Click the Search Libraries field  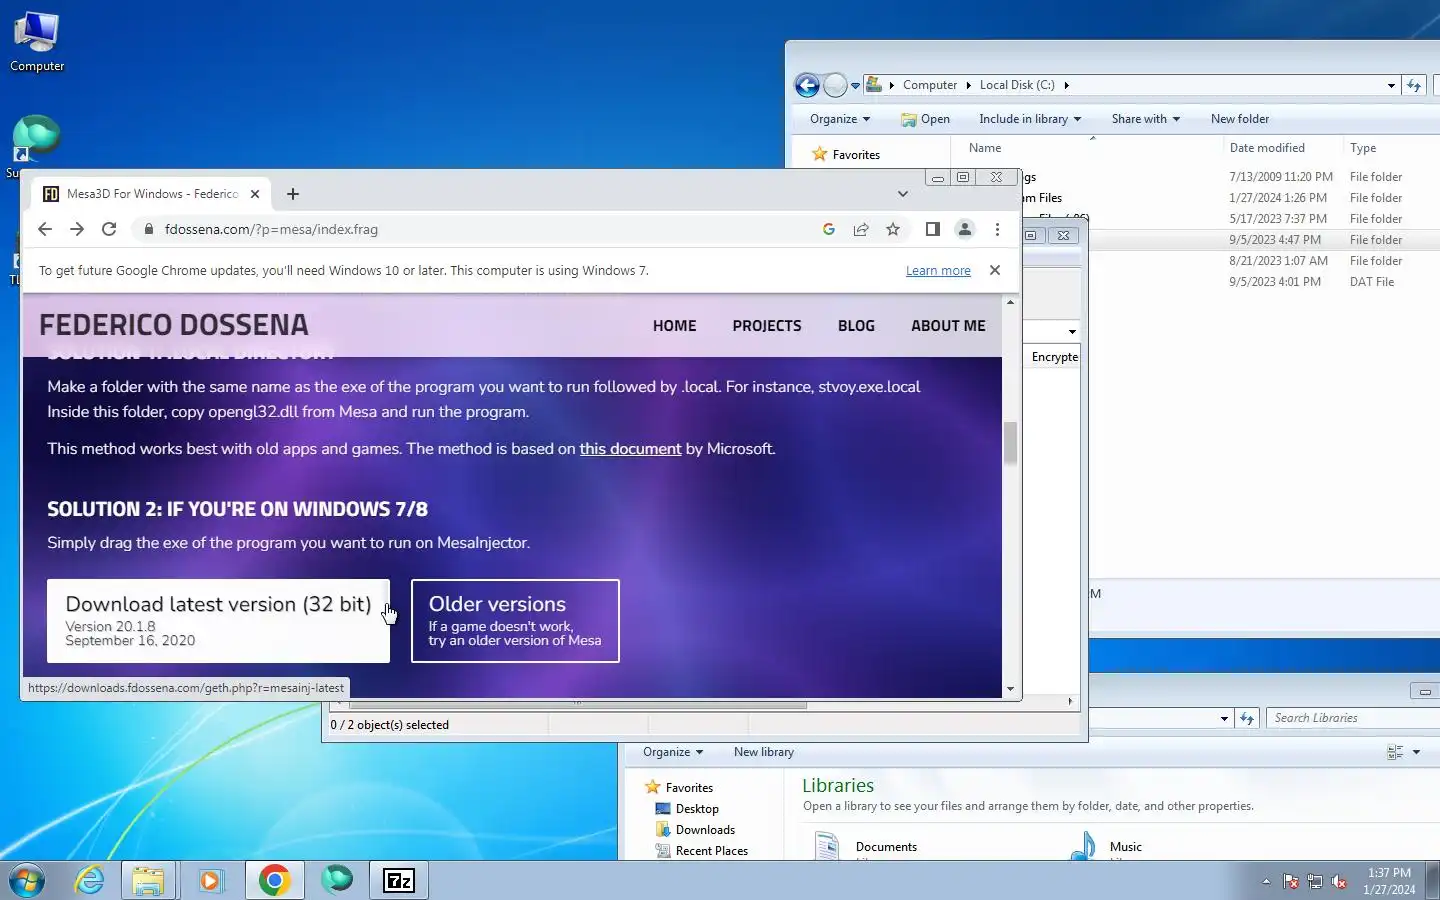(1353, 718)
